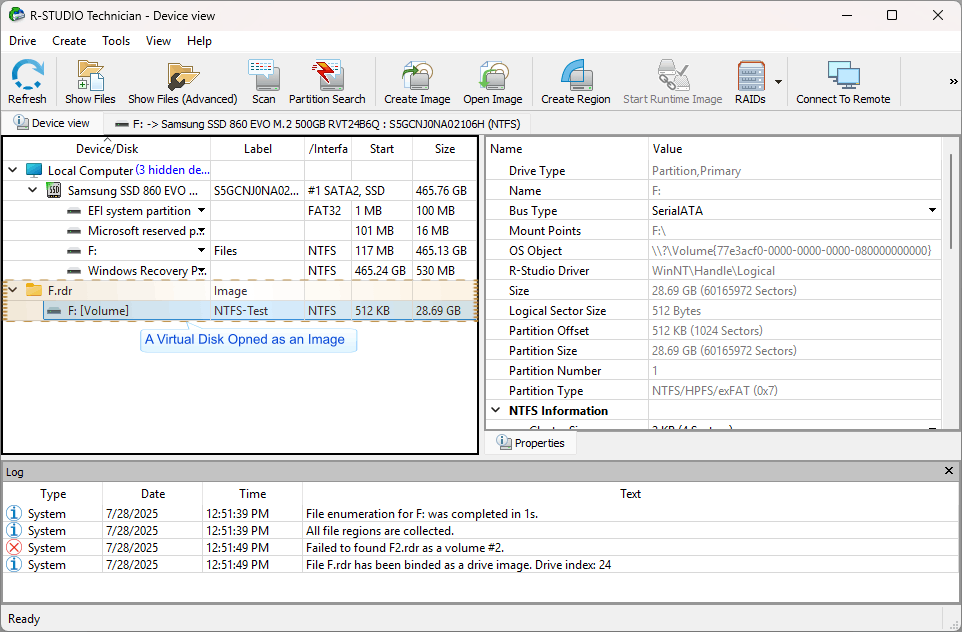Click the F: [Volume] drive icon
The height and width of the screenshot is (632, 962).
54,311
